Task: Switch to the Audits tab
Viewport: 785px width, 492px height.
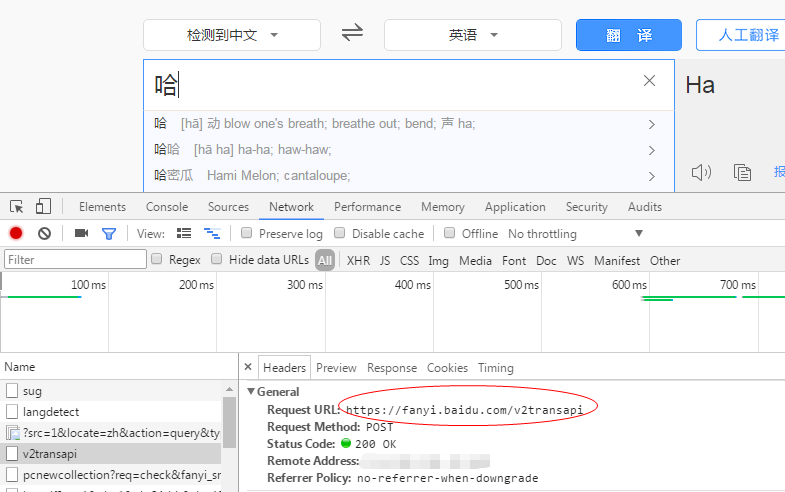Action: coord(645,207)
